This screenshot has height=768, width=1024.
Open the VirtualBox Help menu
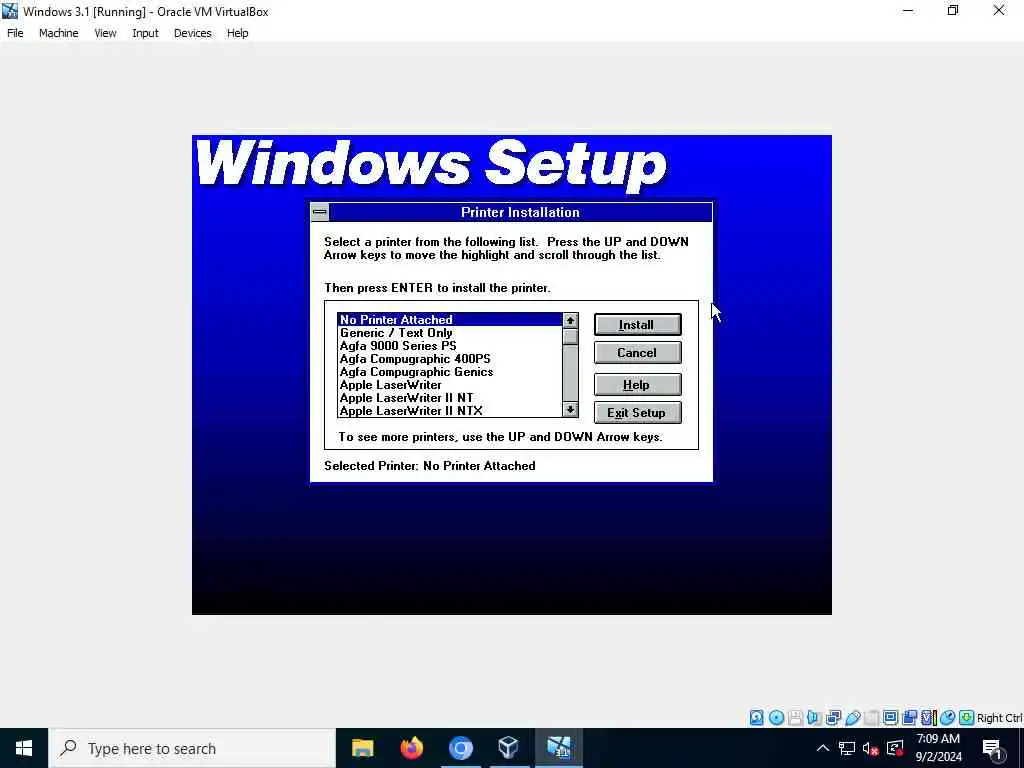point(238,33)
